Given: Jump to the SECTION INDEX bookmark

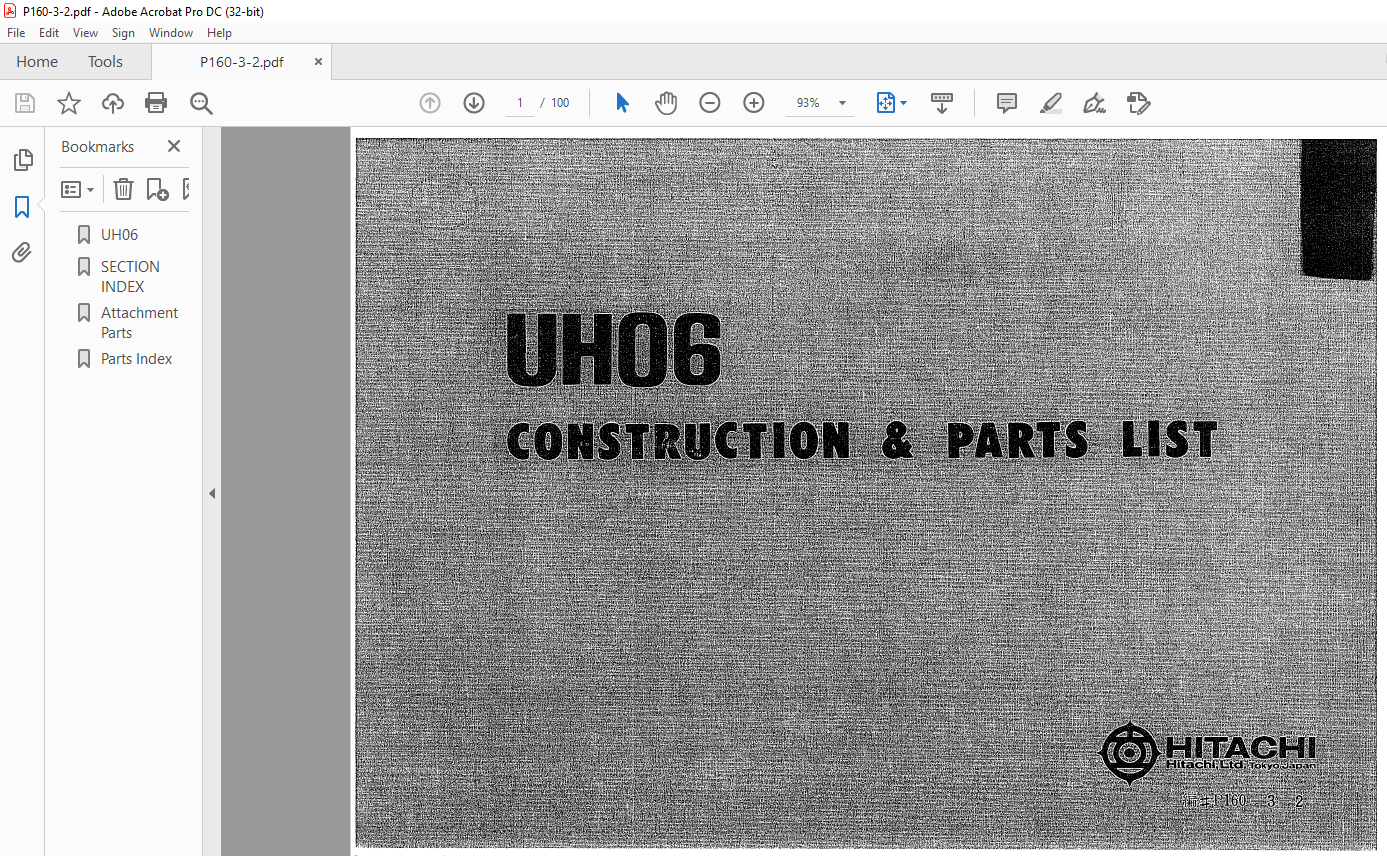Looking at the screenshot, I should pos(130,276).
